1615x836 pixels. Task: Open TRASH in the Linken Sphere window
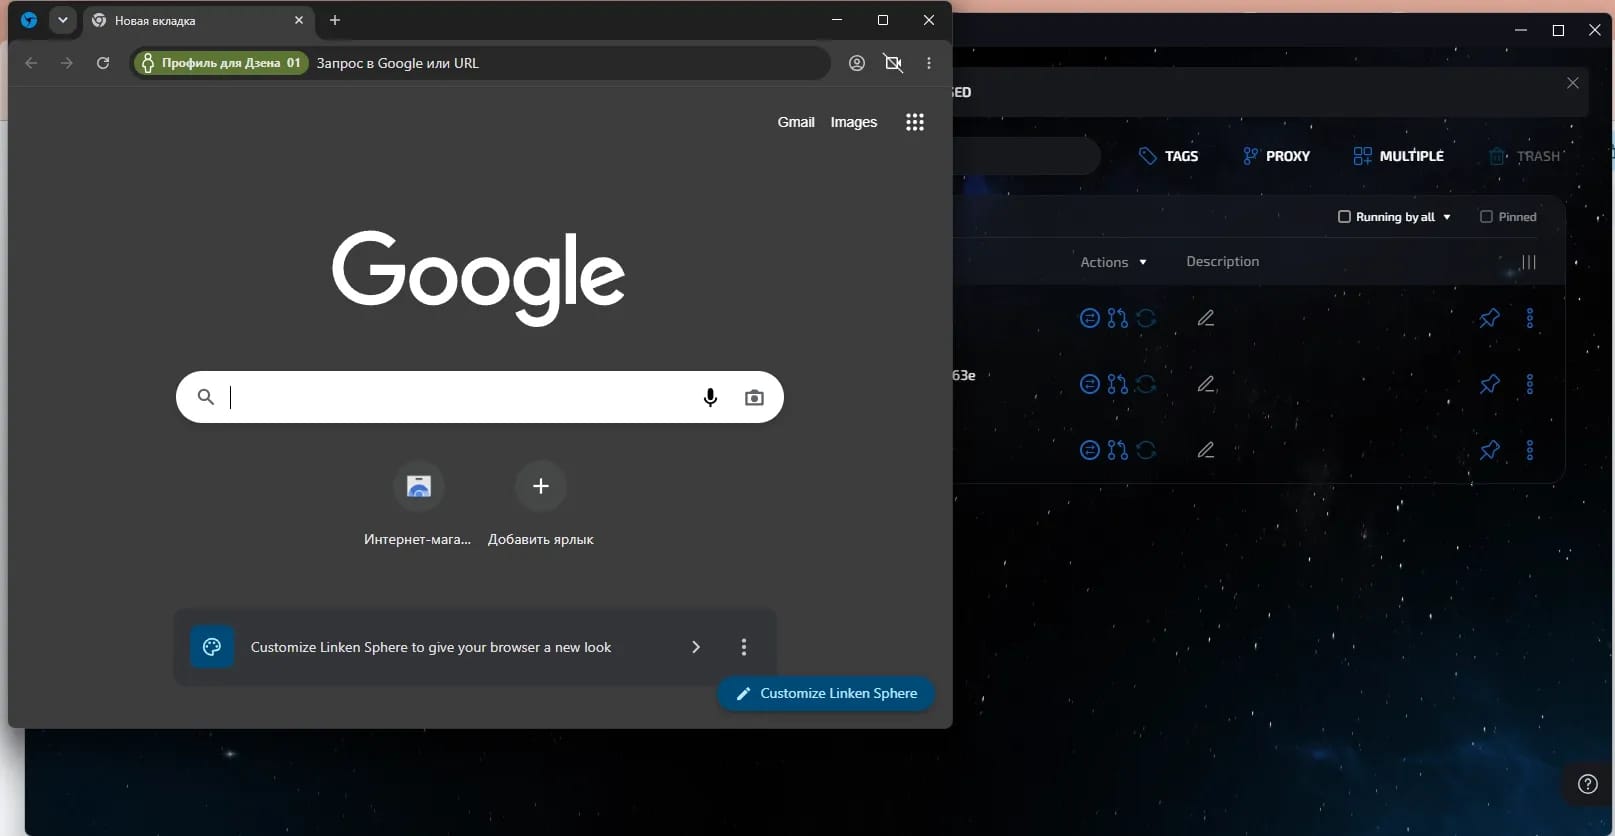click(1524, 156)
